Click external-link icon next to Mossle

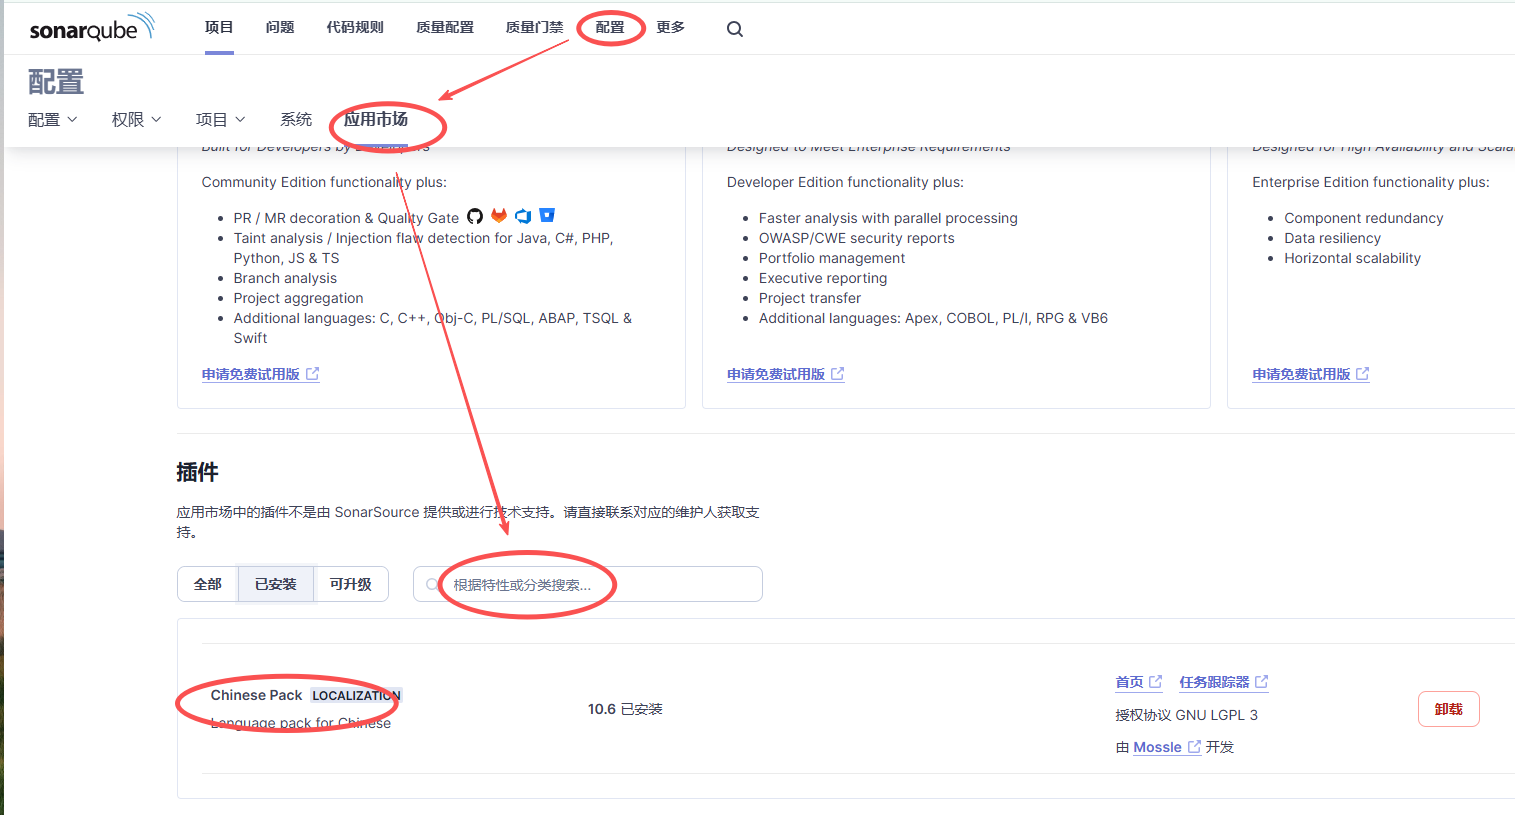(x=1194, y=747)
